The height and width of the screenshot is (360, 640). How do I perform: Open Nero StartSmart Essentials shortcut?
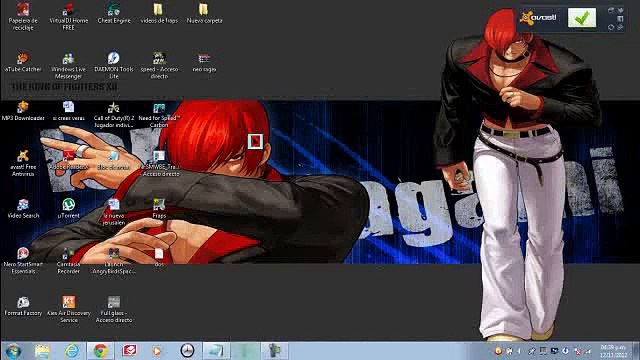click(x=23, y=261)
